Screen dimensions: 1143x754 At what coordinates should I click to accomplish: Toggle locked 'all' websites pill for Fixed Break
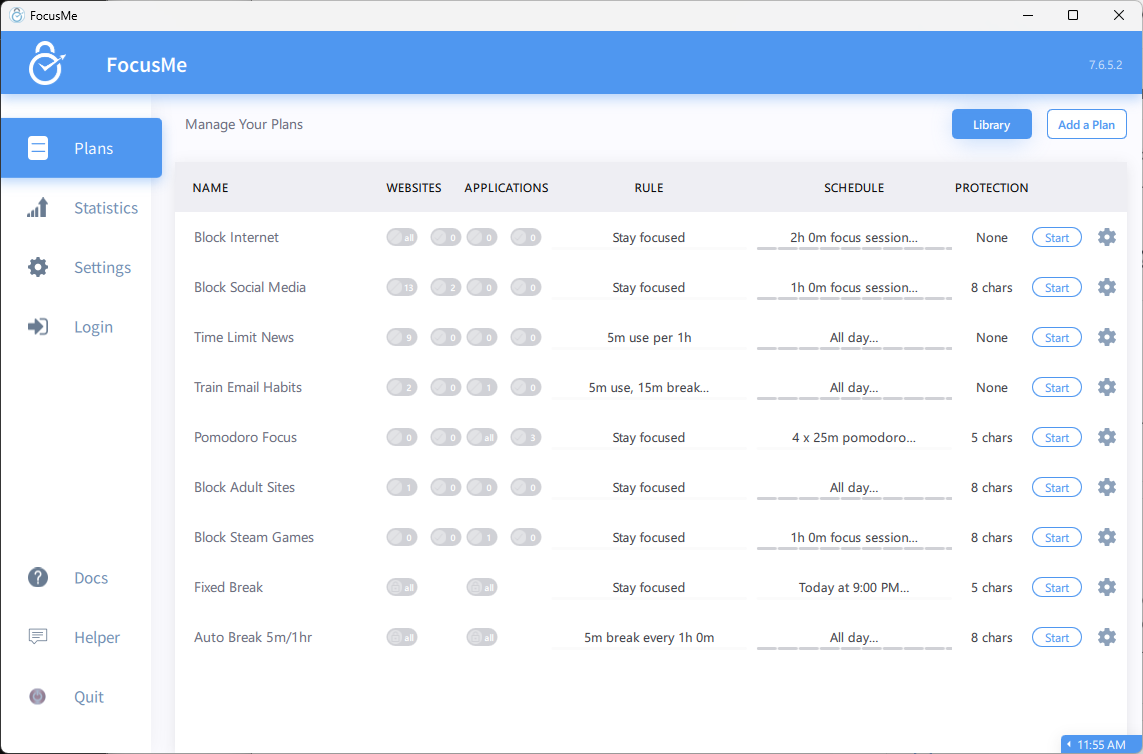coord(402,587)
